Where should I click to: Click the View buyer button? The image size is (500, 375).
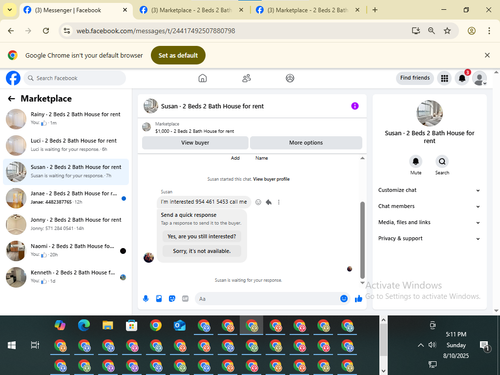coord(195,143)
